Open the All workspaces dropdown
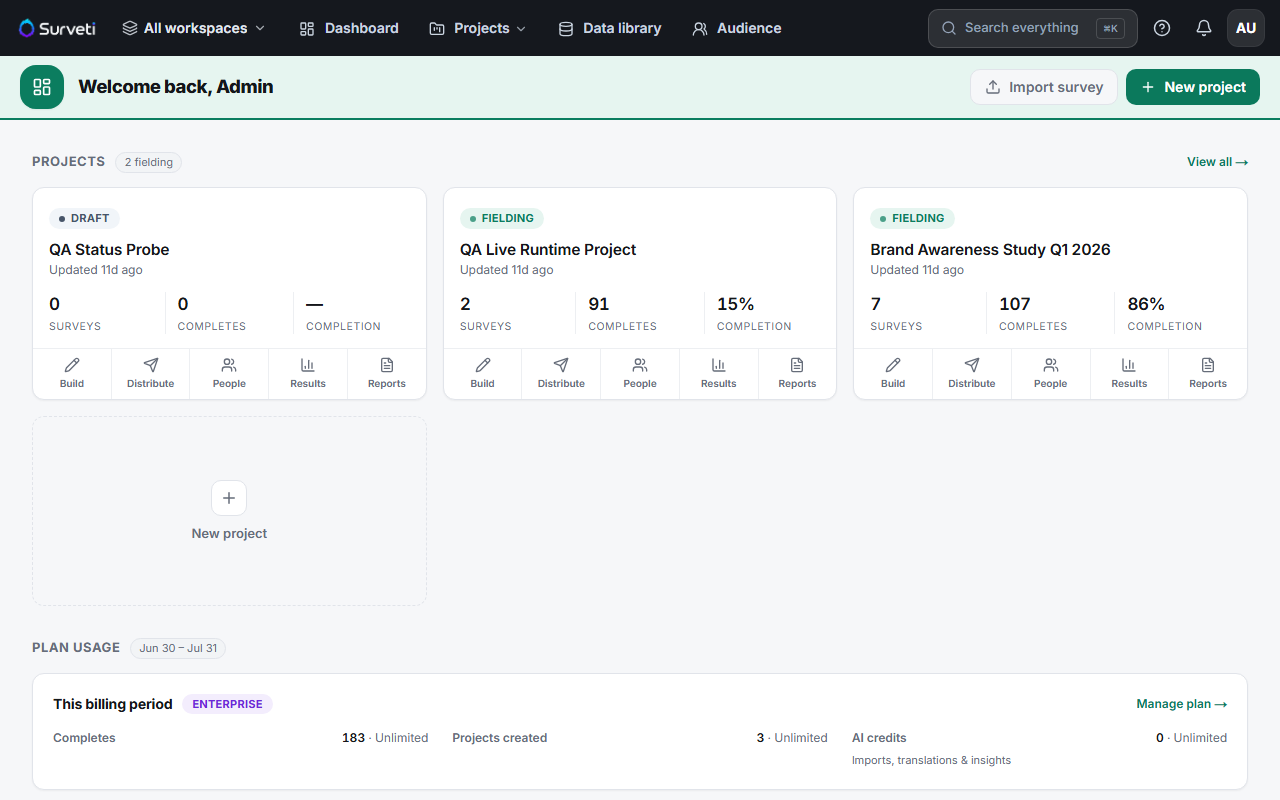The width and height of the screenshot is (1280, 800). pos(194,28)
